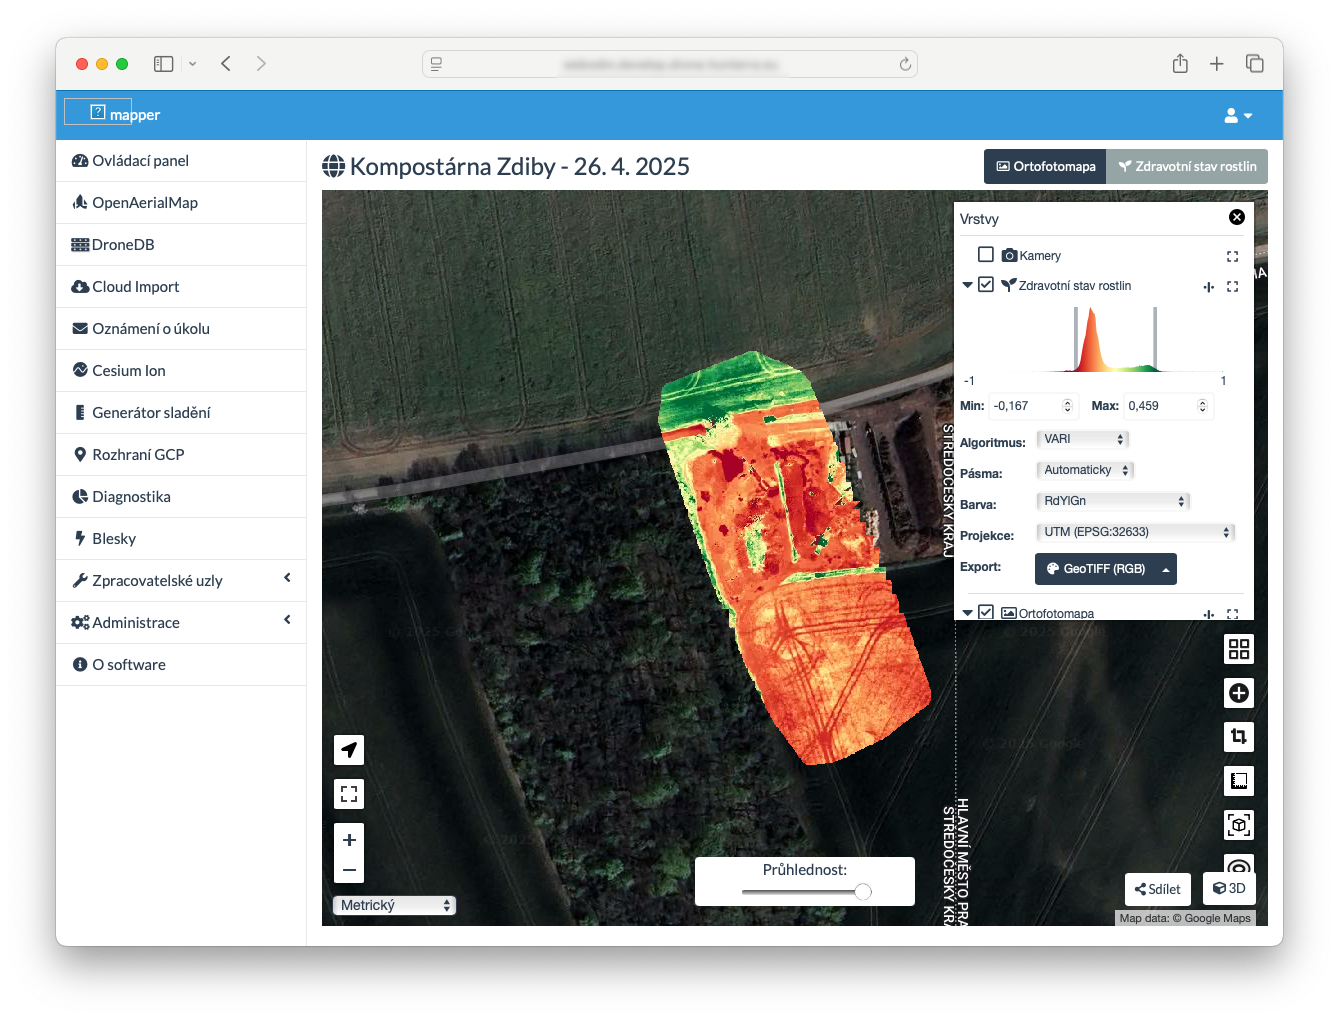Toggle the Ortofotomapa layer checkbox

[x=986, y=612]
